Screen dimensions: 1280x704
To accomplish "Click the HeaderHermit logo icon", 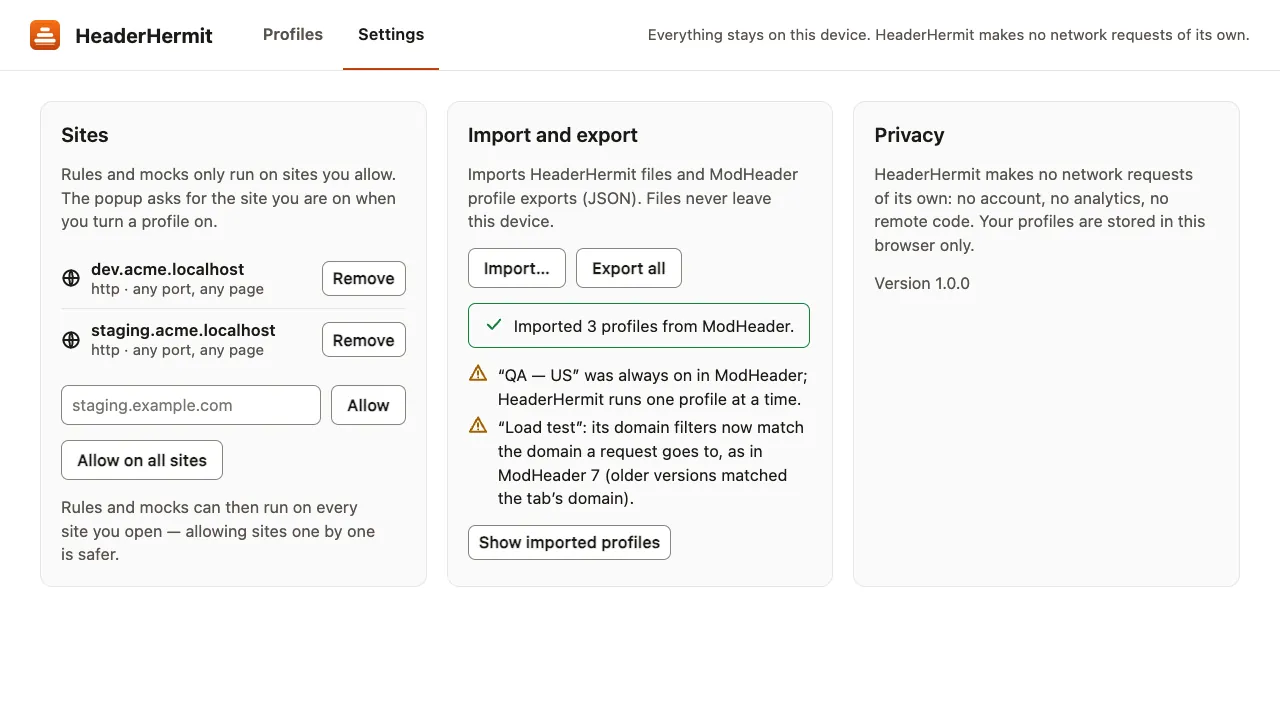I will pos(45,35).
